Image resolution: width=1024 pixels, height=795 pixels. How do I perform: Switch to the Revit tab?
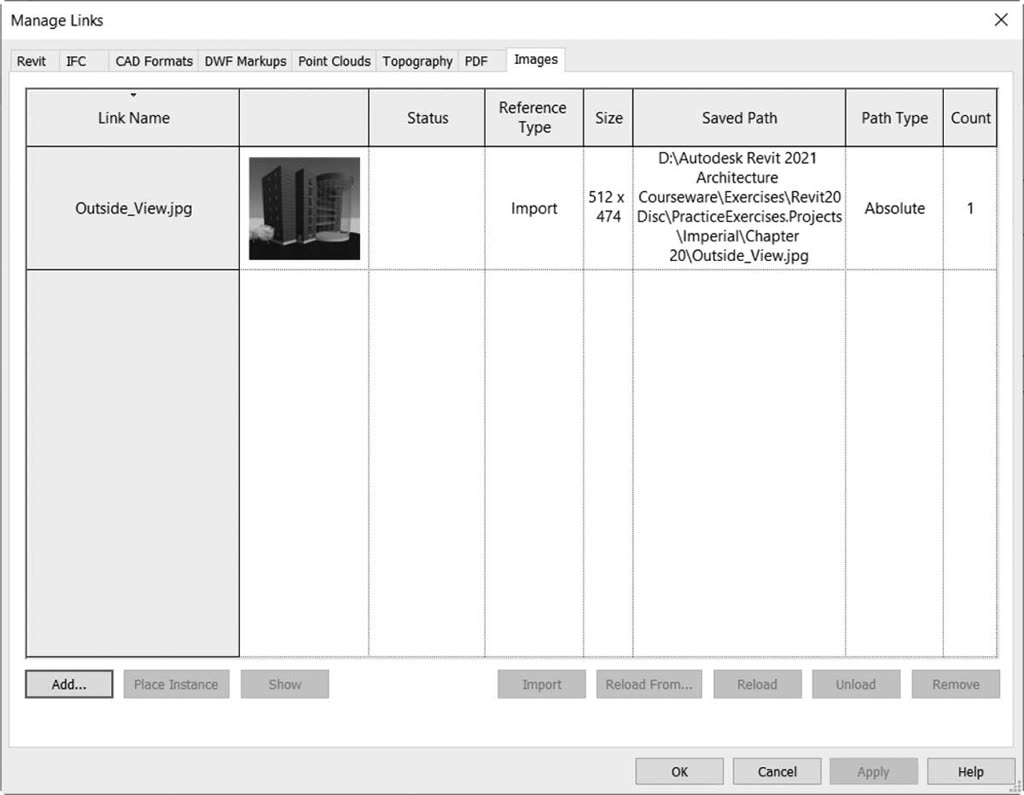tap(31, 61)
